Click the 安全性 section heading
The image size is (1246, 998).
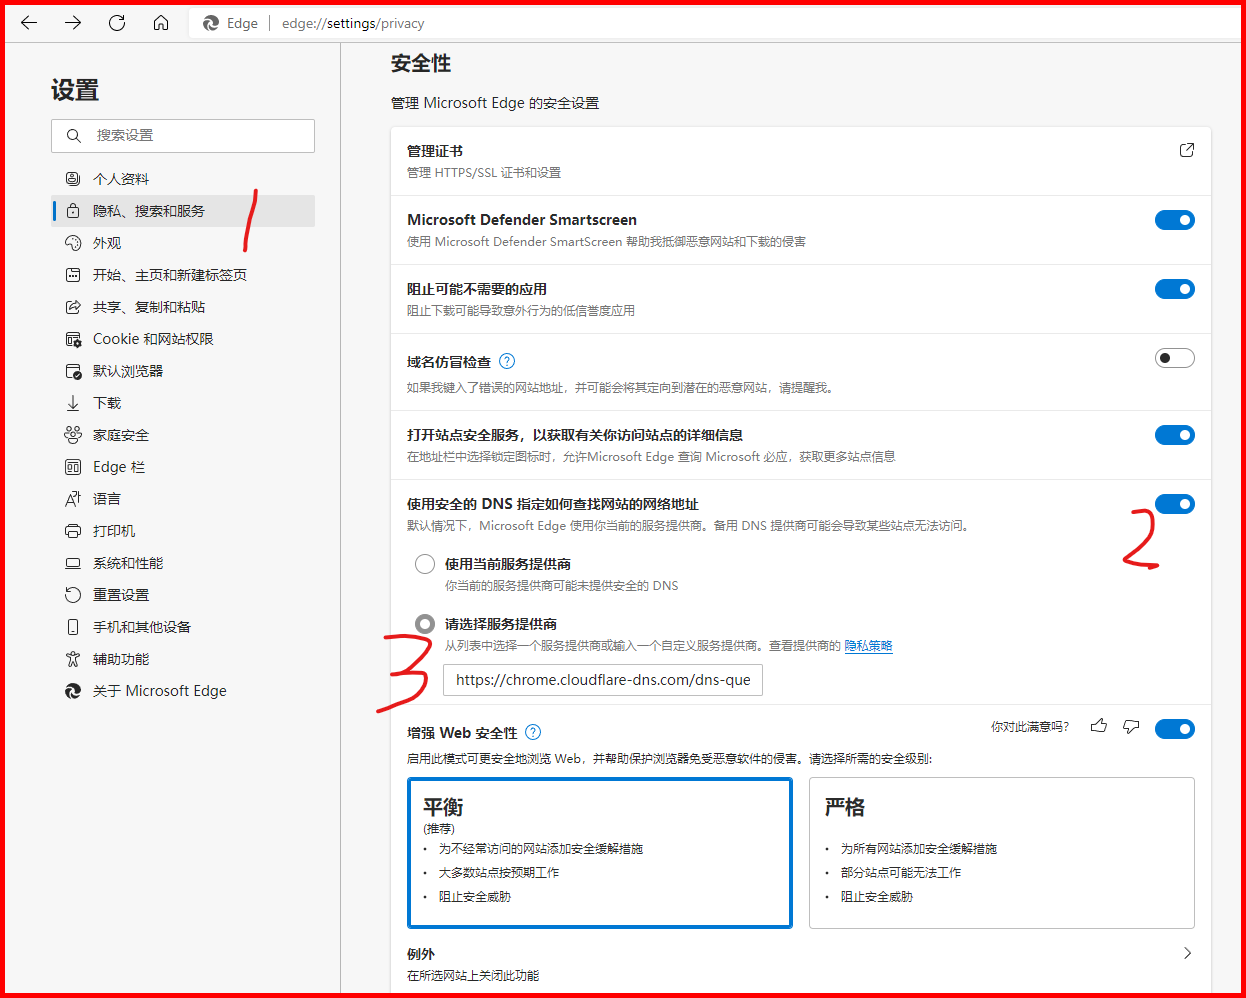421,63
